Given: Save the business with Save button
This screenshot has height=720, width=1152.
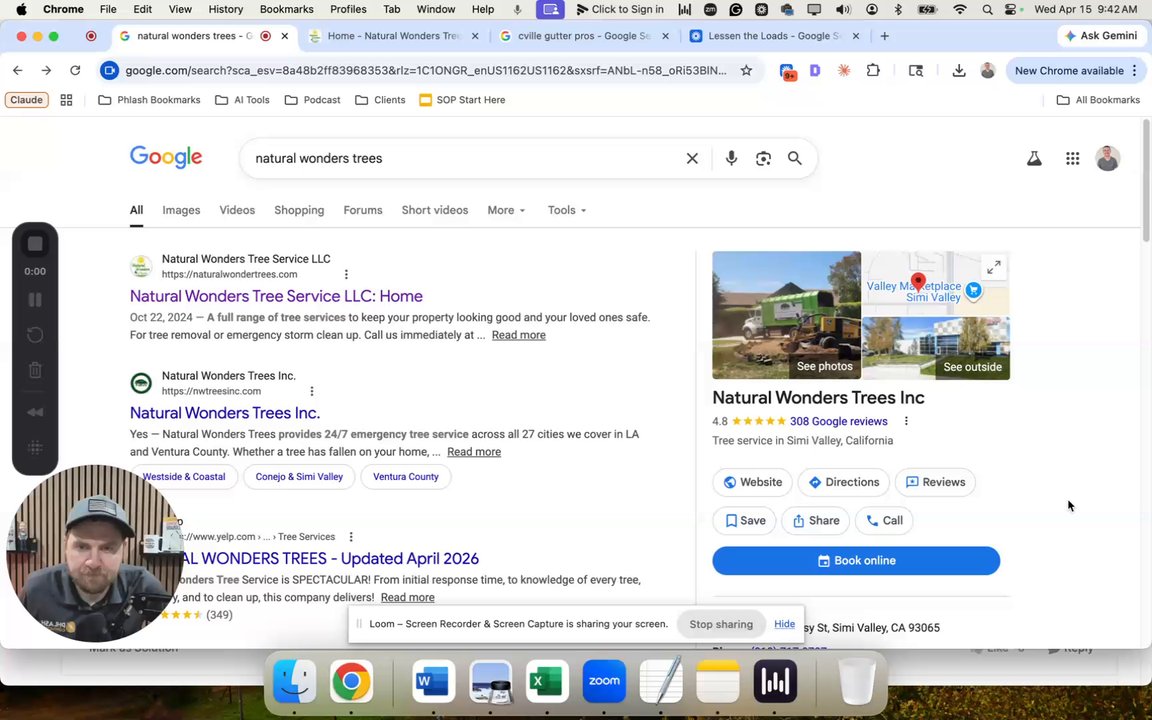Looking at the screenshot, I should coord(744,520).
